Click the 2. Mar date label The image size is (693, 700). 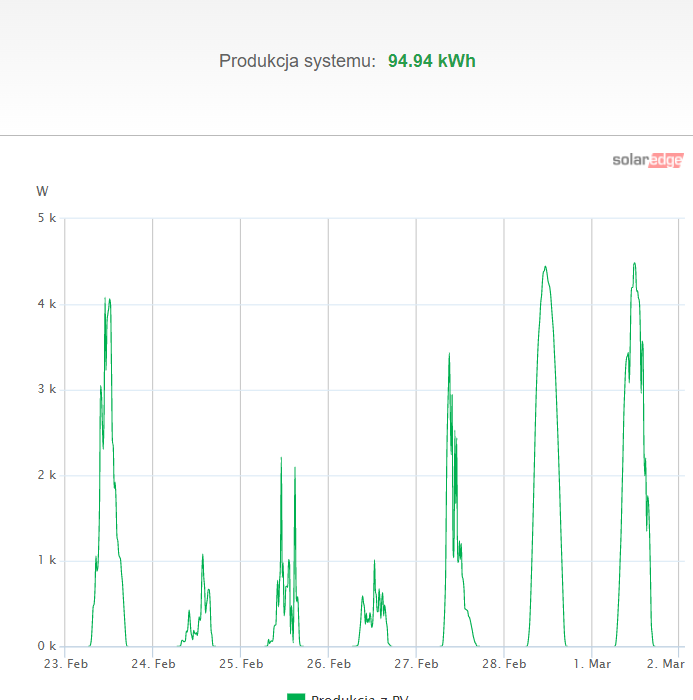pos(666,663)
